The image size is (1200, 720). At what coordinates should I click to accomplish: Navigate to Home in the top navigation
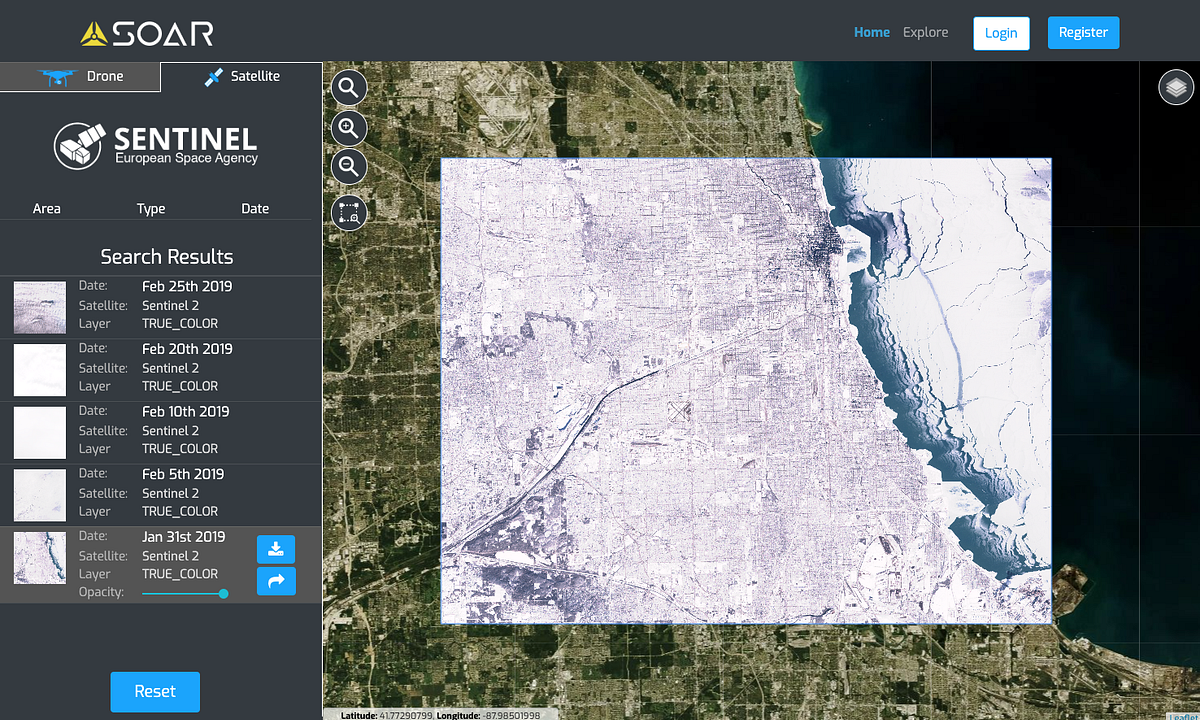tap(871, 32)
